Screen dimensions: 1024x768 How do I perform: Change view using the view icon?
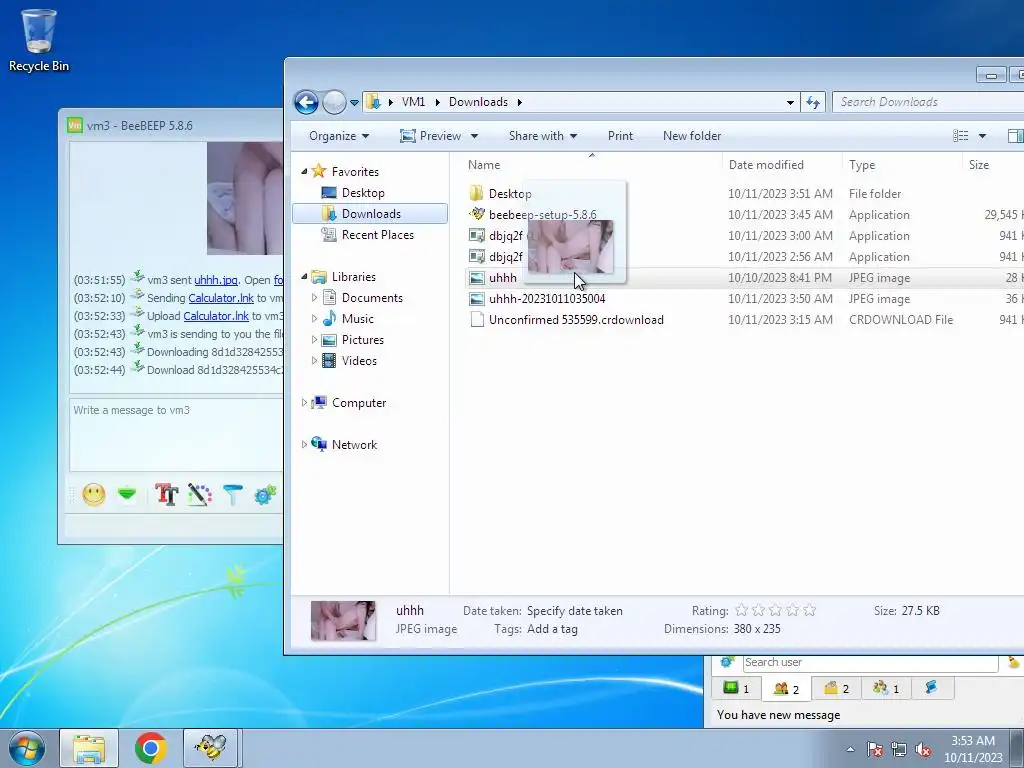click(x=961, y=136)
